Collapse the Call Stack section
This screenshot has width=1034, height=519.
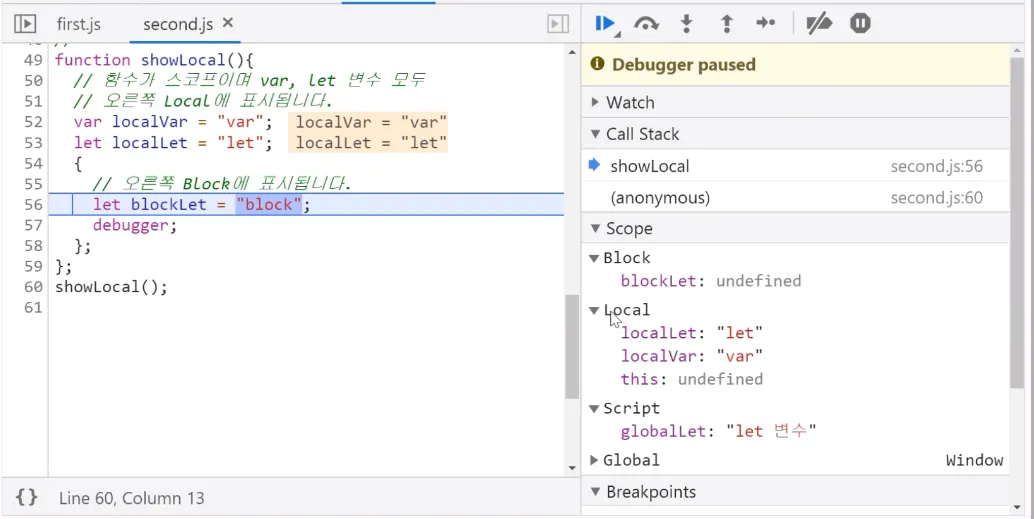[641, 134]
